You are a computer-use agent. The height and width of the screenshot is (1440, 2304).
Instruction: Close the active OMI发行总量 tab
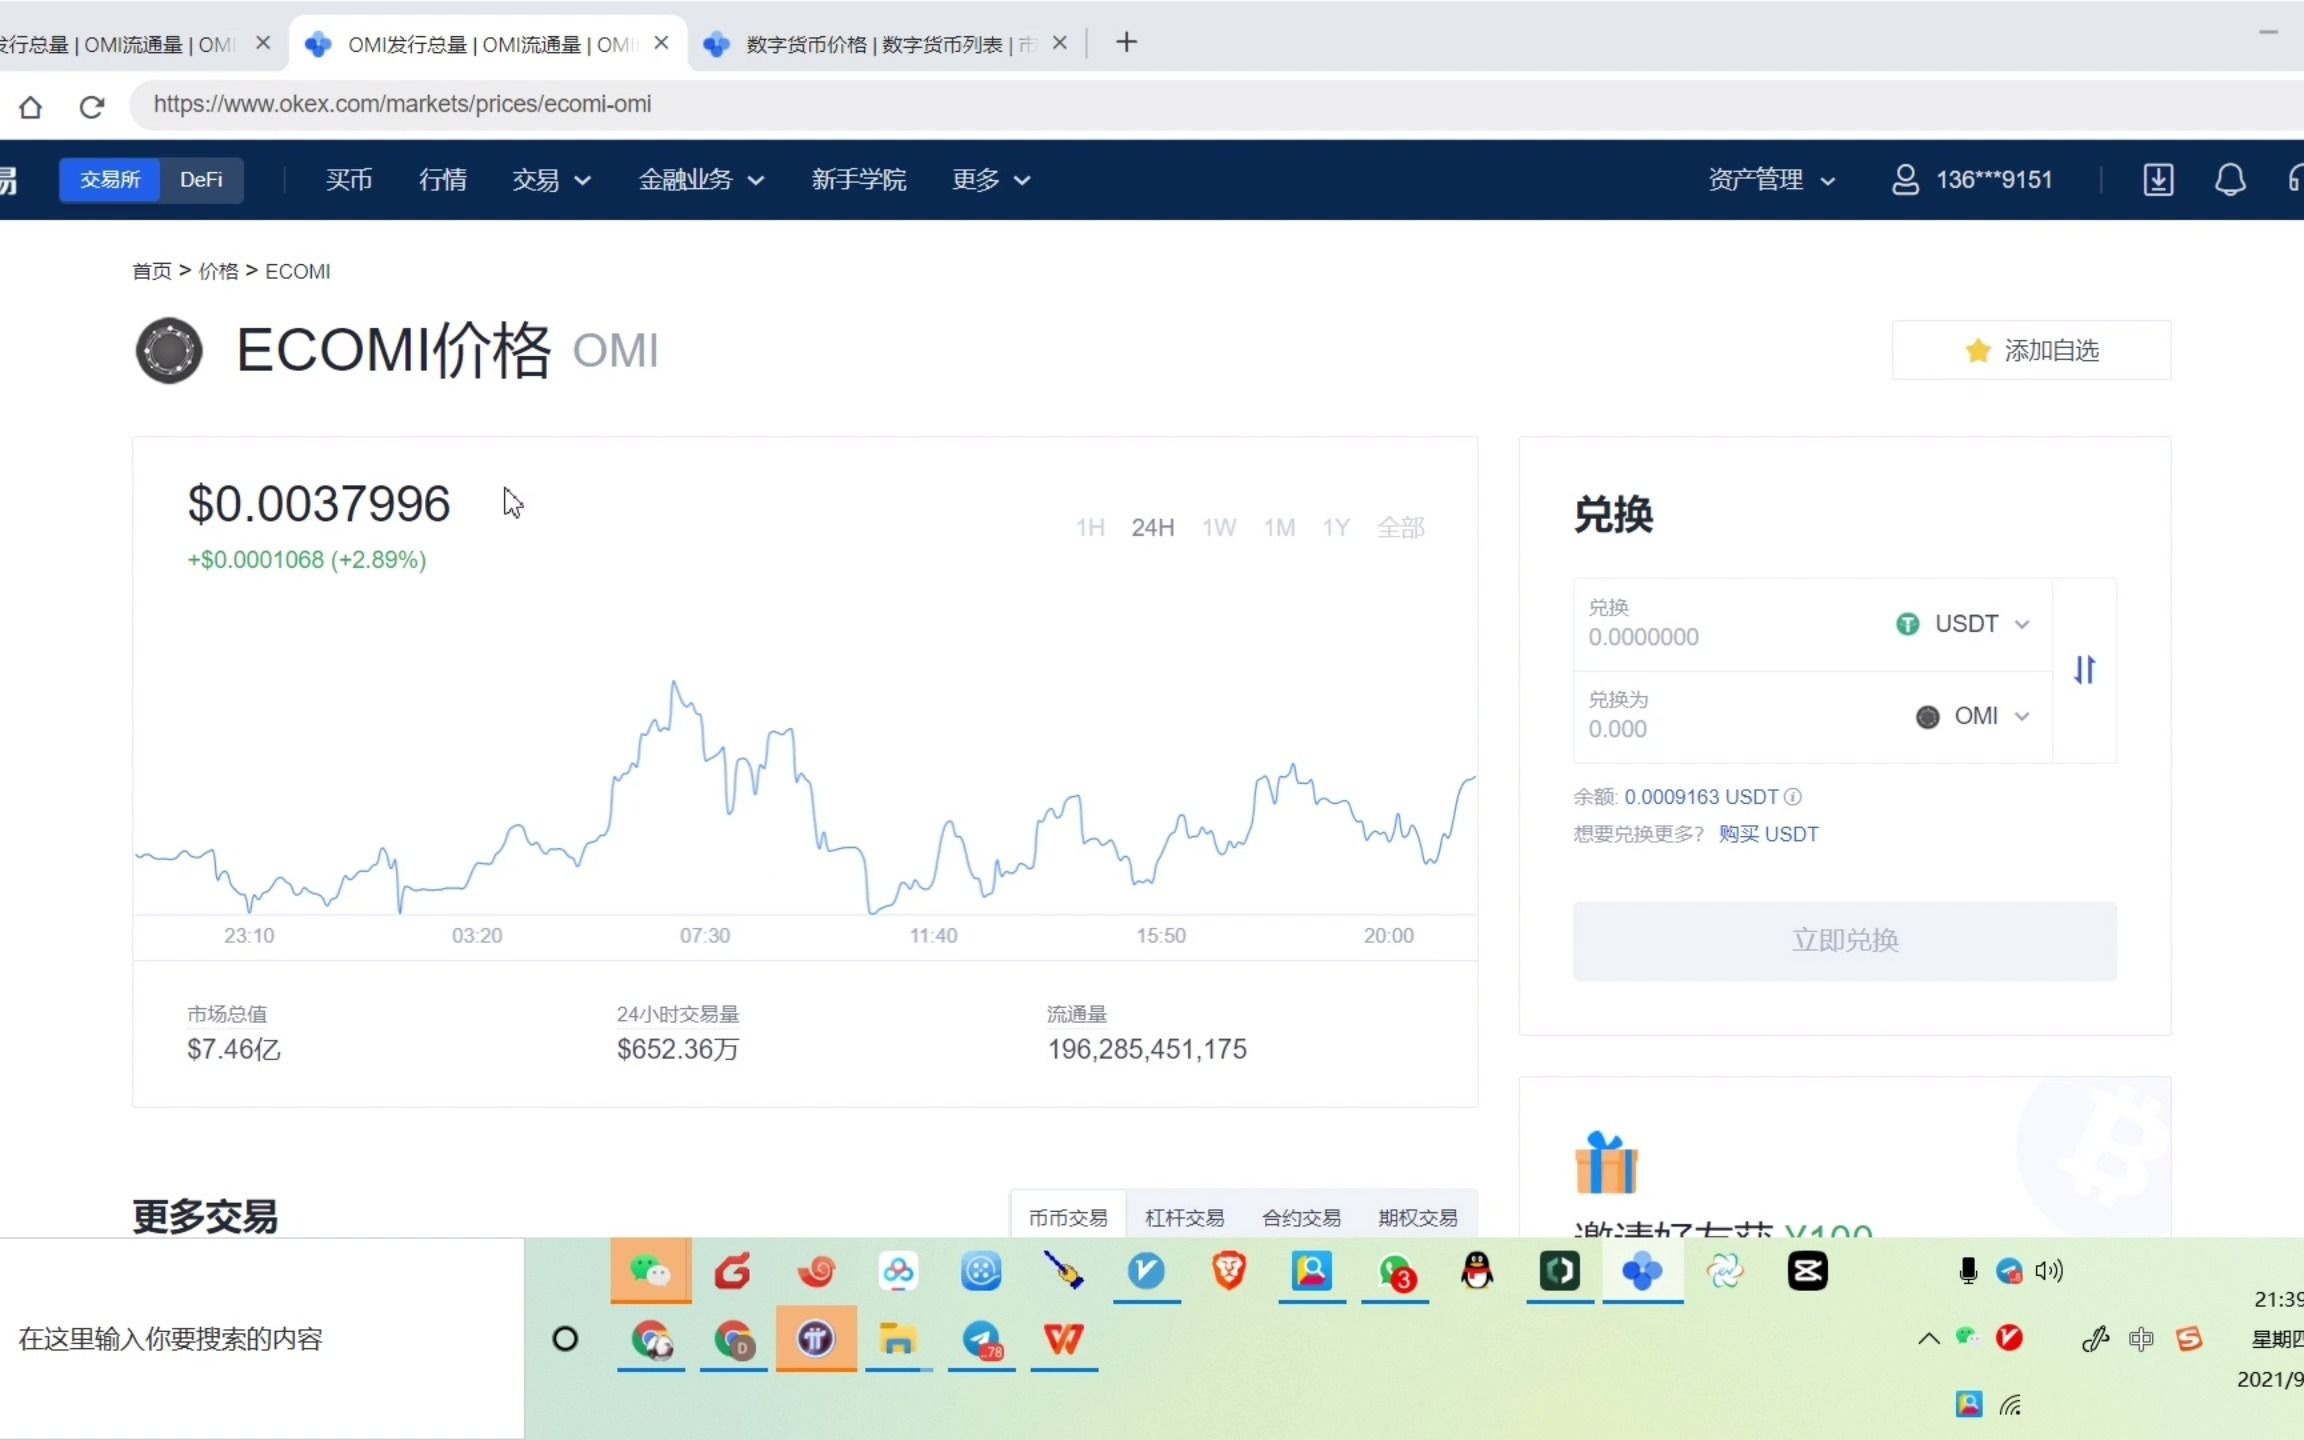point(661,43)
